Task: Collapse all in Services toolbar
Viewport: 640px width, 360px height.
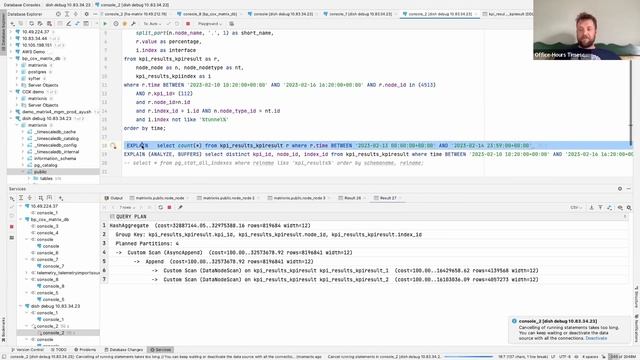Action: (29, 198)
